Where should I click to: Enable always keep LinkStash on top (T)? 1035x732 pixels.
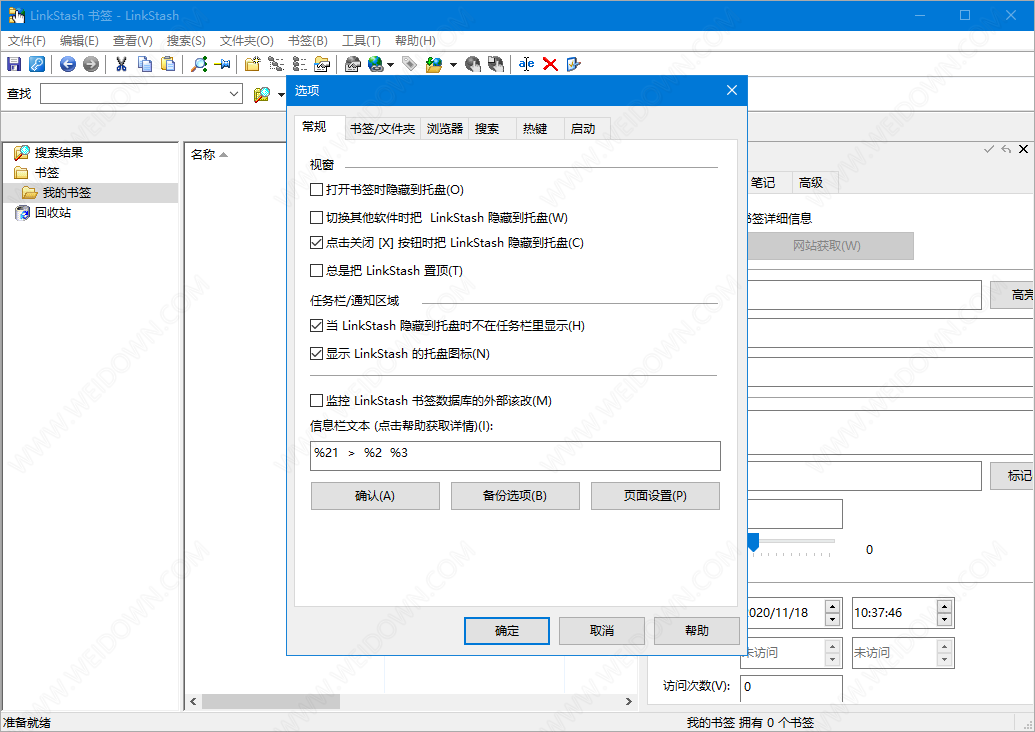pyautogui.click(x=316, y=270)
